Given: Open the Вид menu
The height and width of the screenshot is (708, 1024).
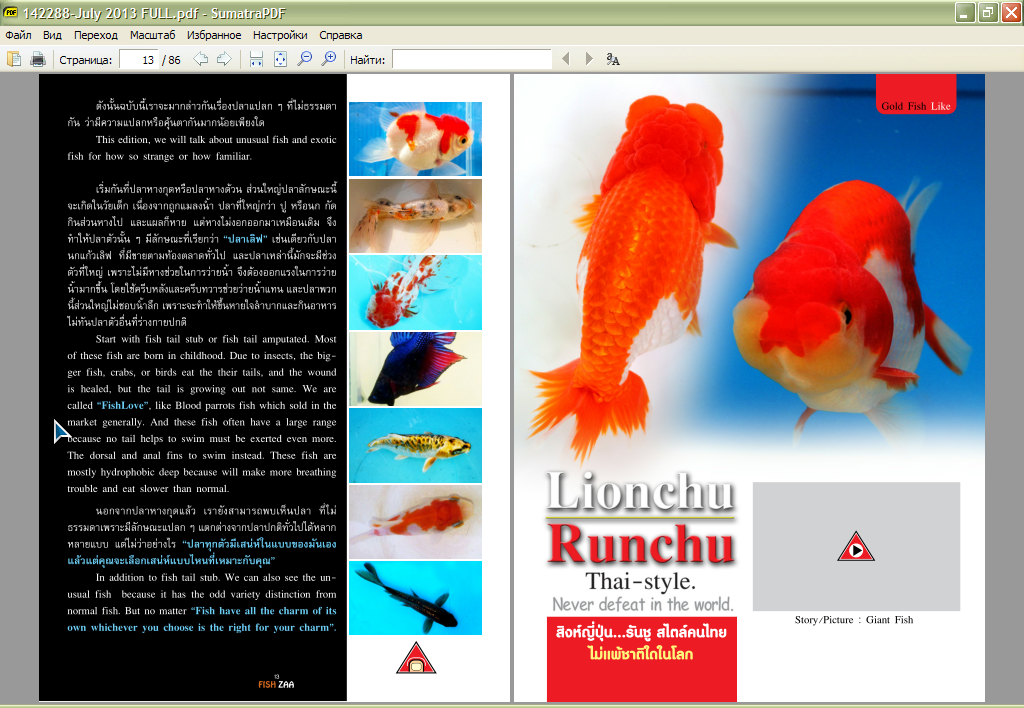Looking at the screenshot, I should click(x=52, y=35).
